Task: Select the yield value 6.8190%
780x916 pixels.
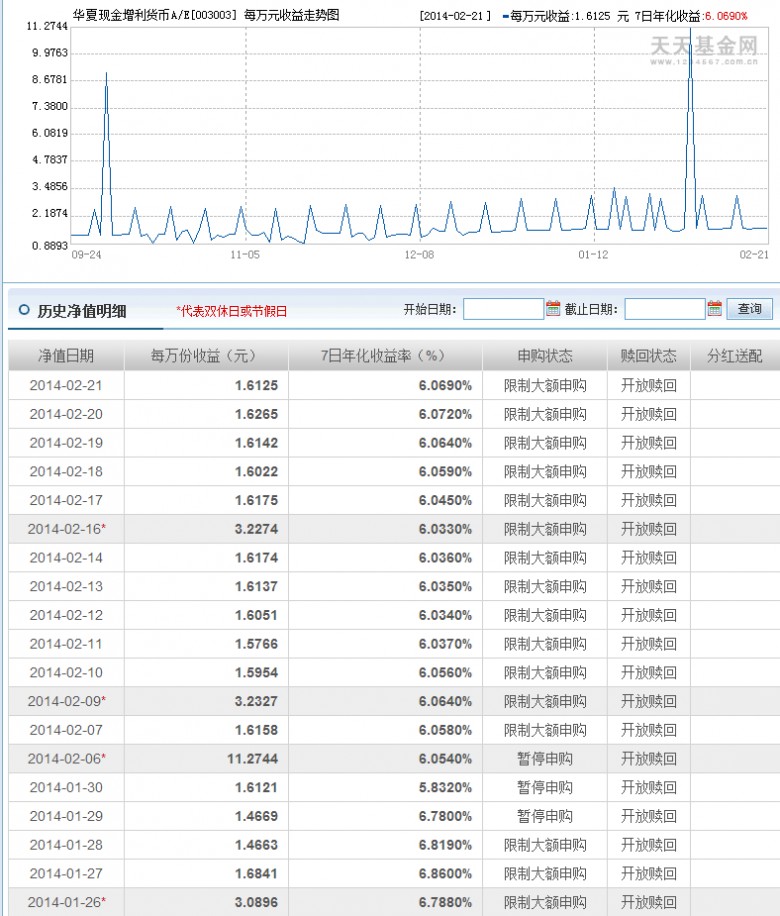Action: click(445, 845)
